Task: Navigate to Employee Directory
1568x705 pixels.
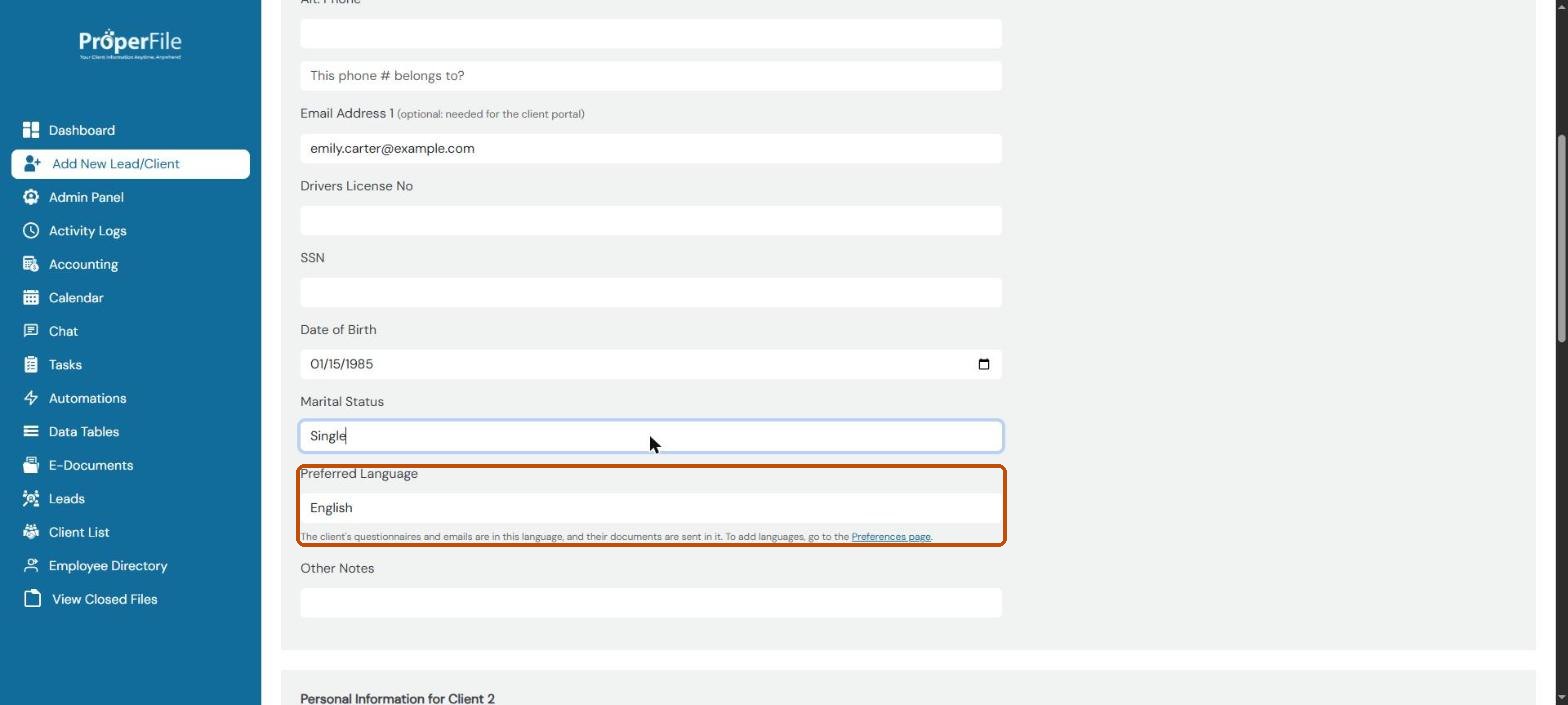Action: pos(108,566)
